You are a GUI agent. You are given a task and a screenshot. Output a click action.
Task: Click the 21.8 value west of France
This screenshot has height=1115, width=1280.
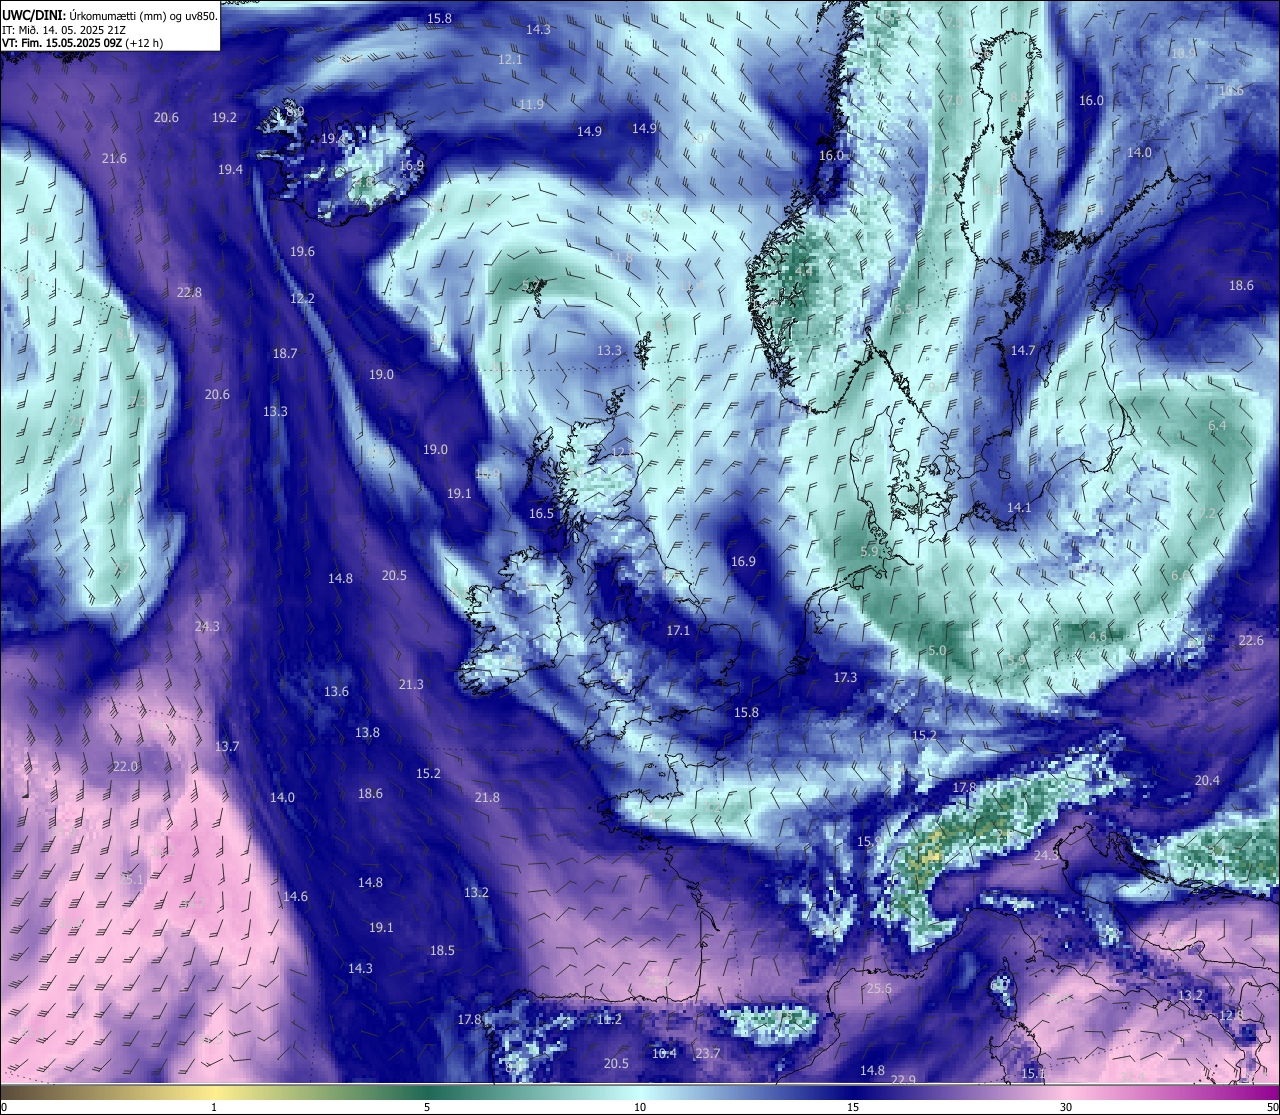487,798
